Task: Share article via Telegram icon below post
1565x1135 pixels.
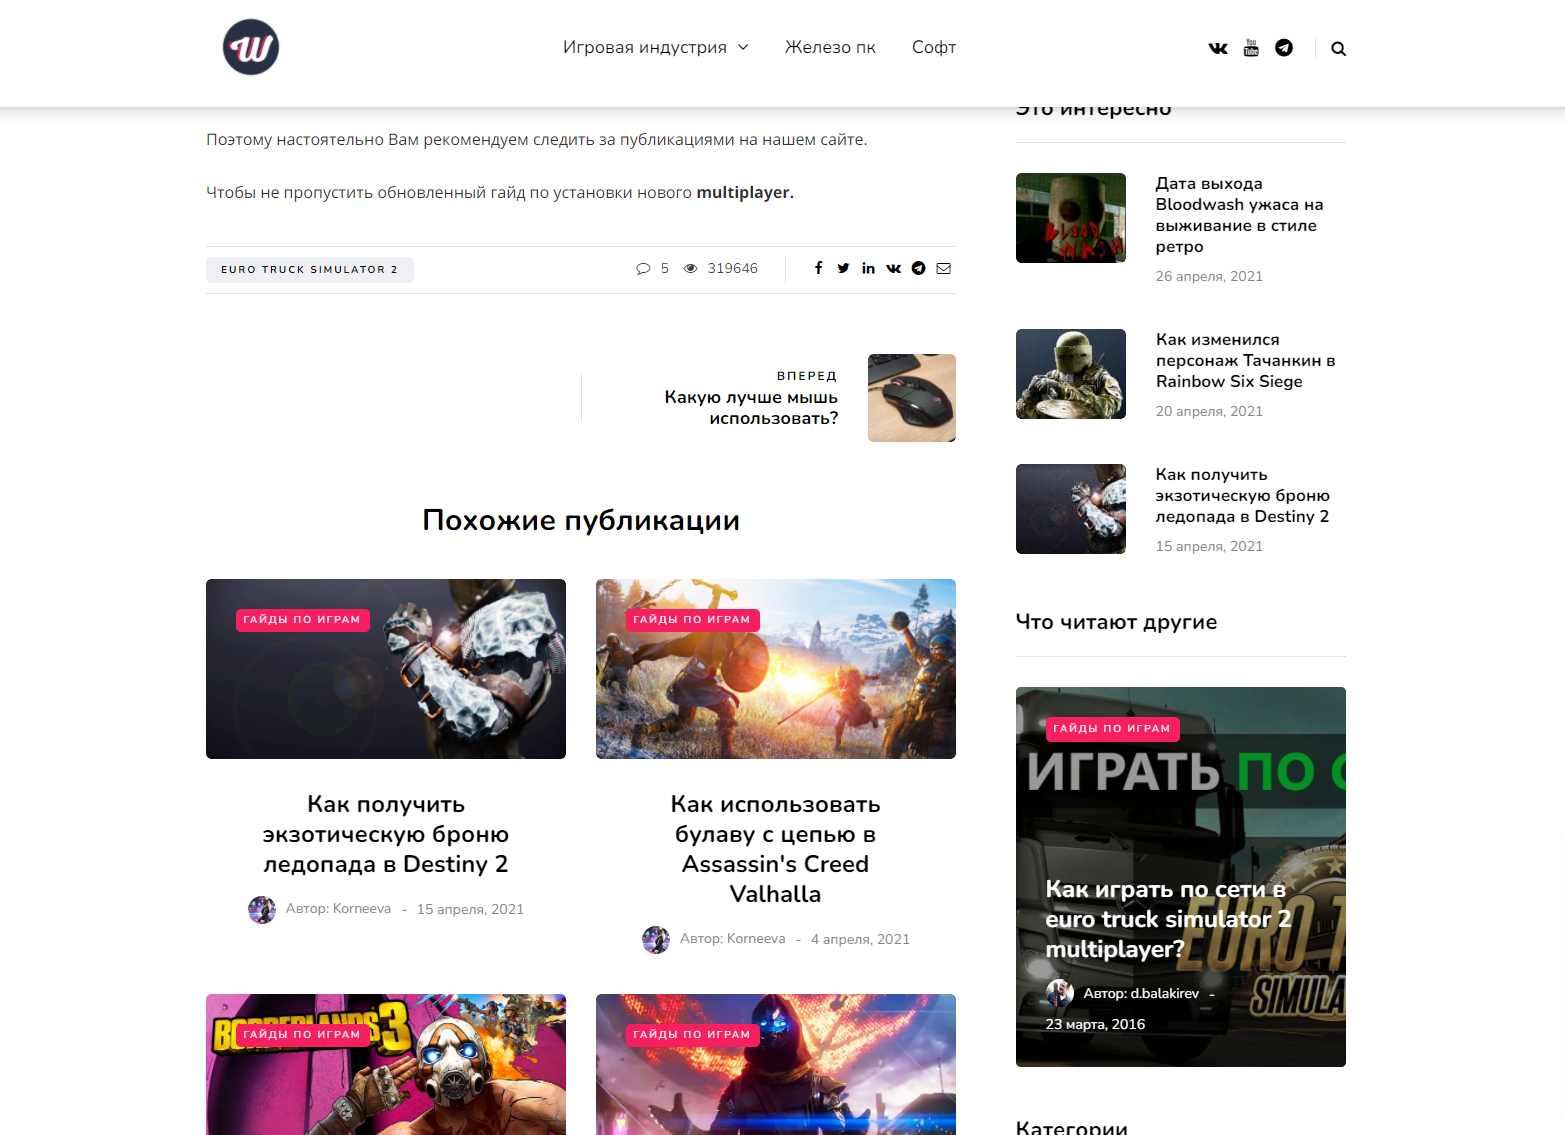Action: (918, 268)
